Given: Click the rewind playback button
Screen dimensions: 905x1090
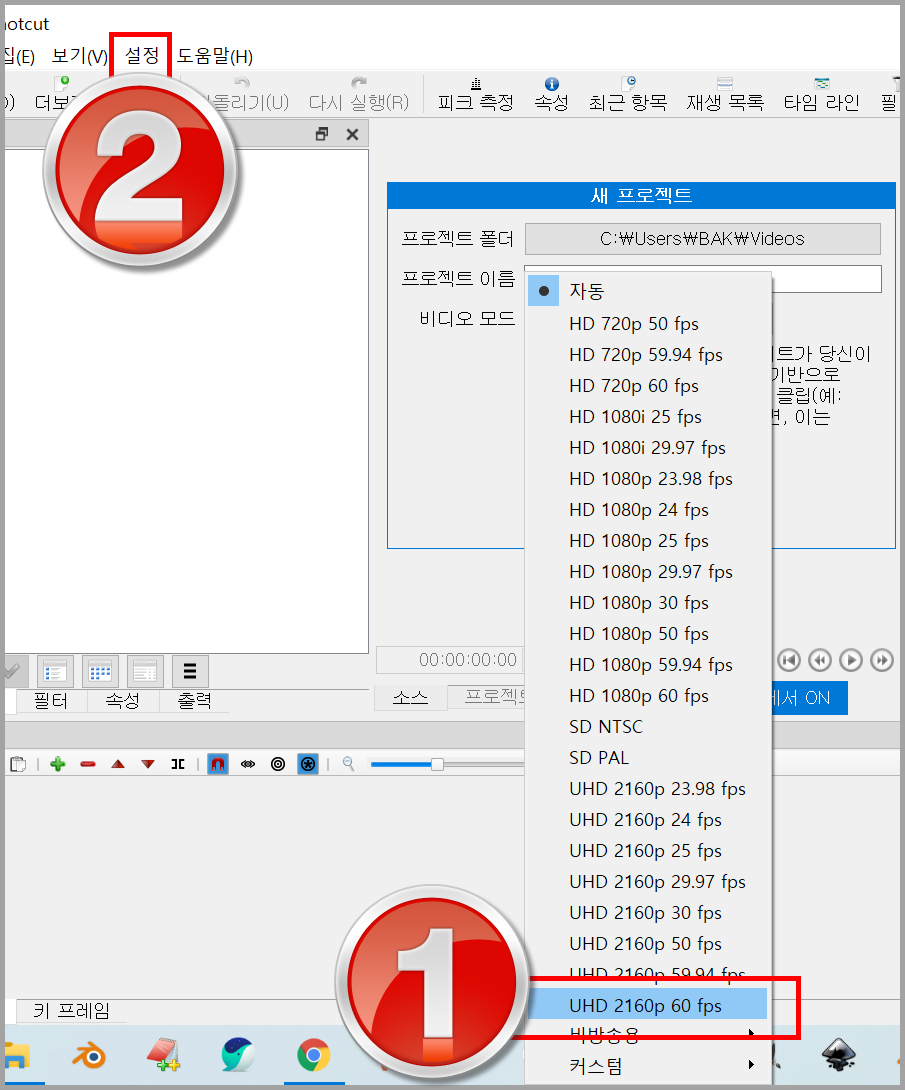Looking at the screenshot, I should 820,660.
